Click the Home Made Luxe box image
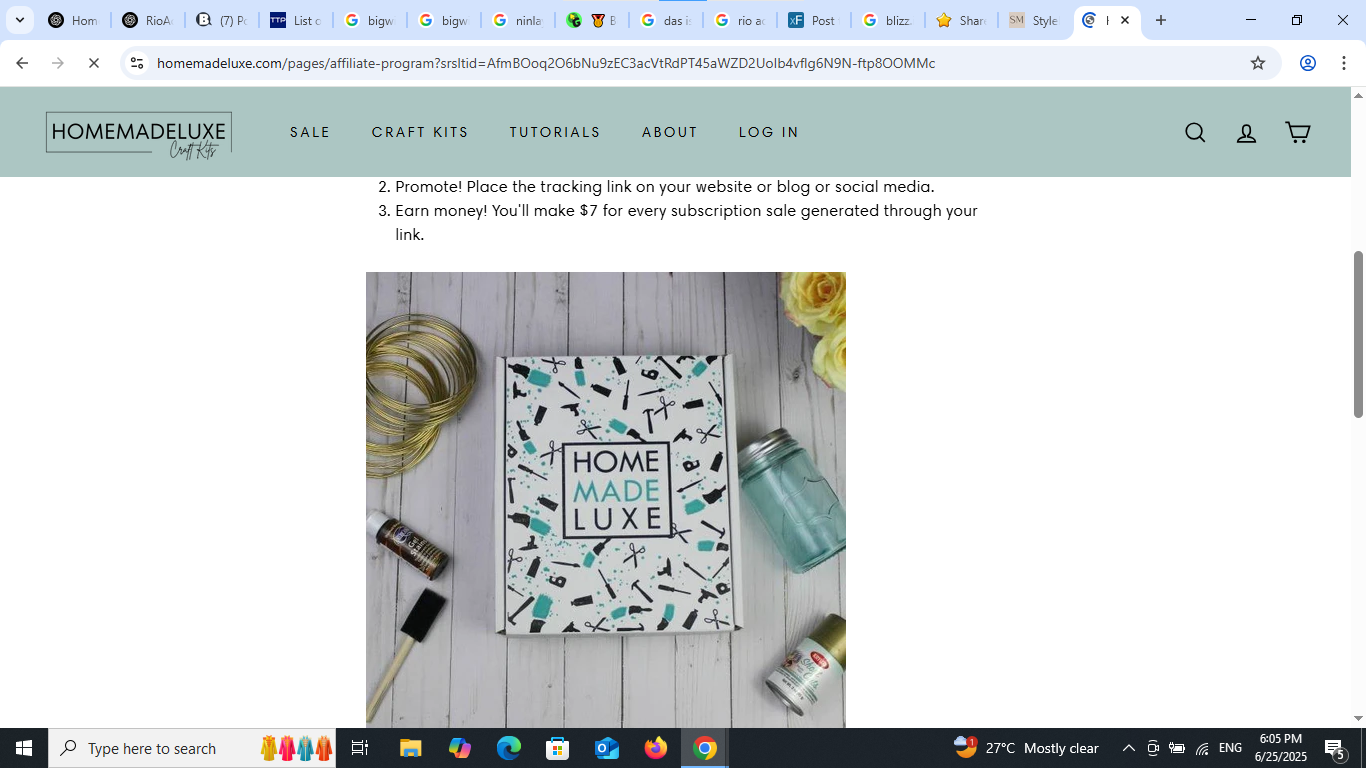Screen dimensions: 1366x768 pos(606,500)
